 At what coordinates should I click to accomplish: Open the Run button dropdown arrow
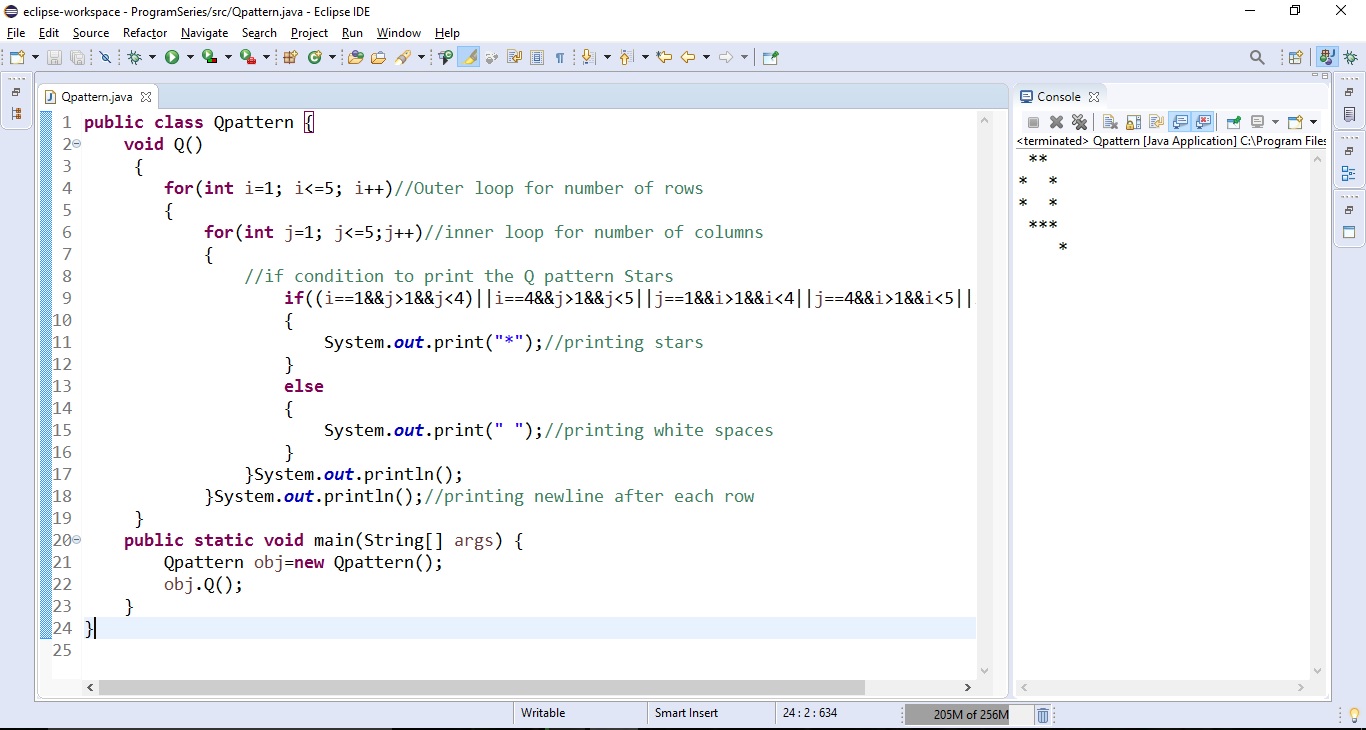[x=189, y=57]
